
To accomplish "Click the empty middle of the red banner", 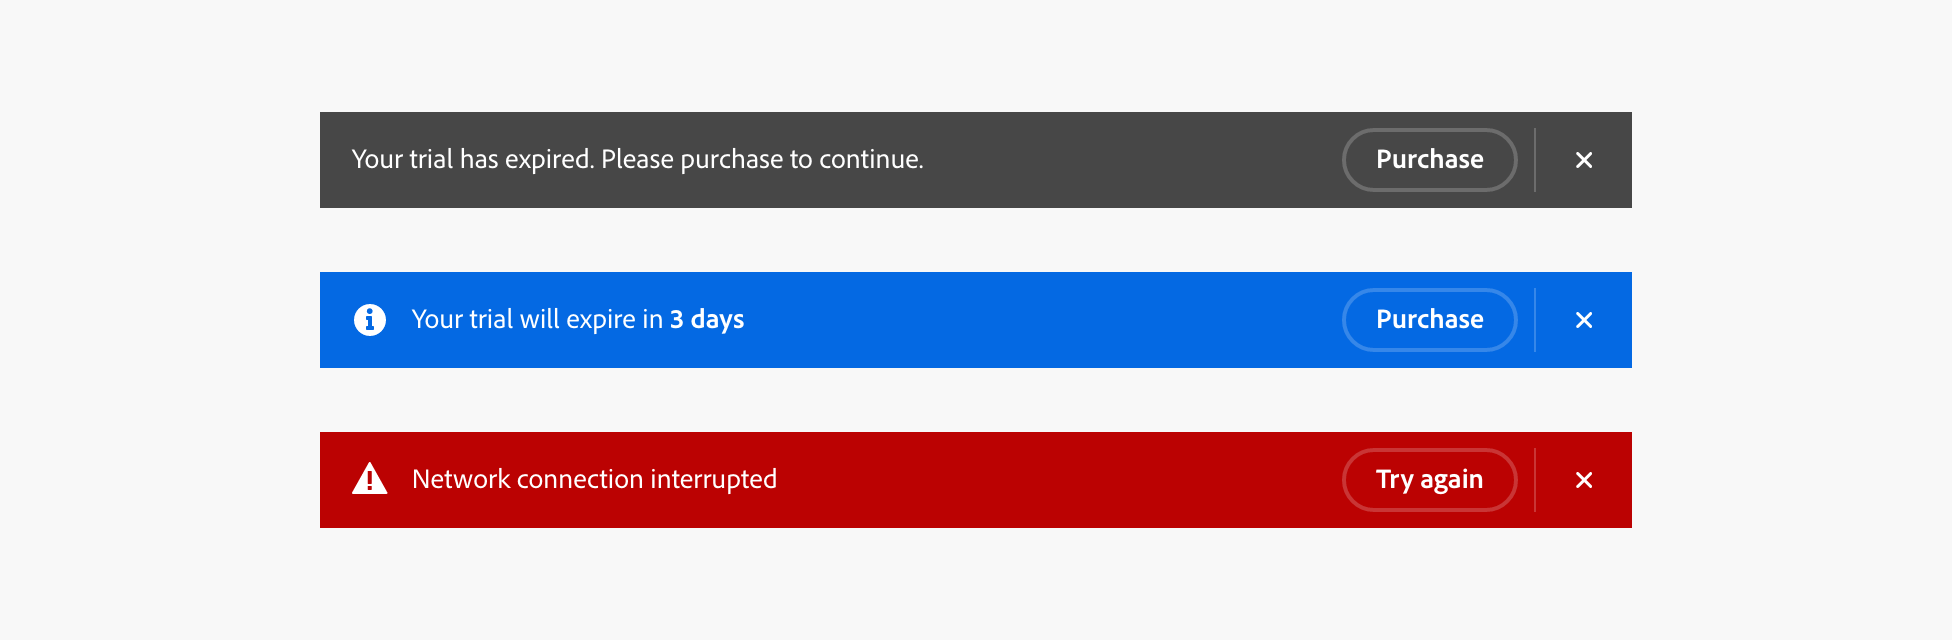I will pos(1060,480).
